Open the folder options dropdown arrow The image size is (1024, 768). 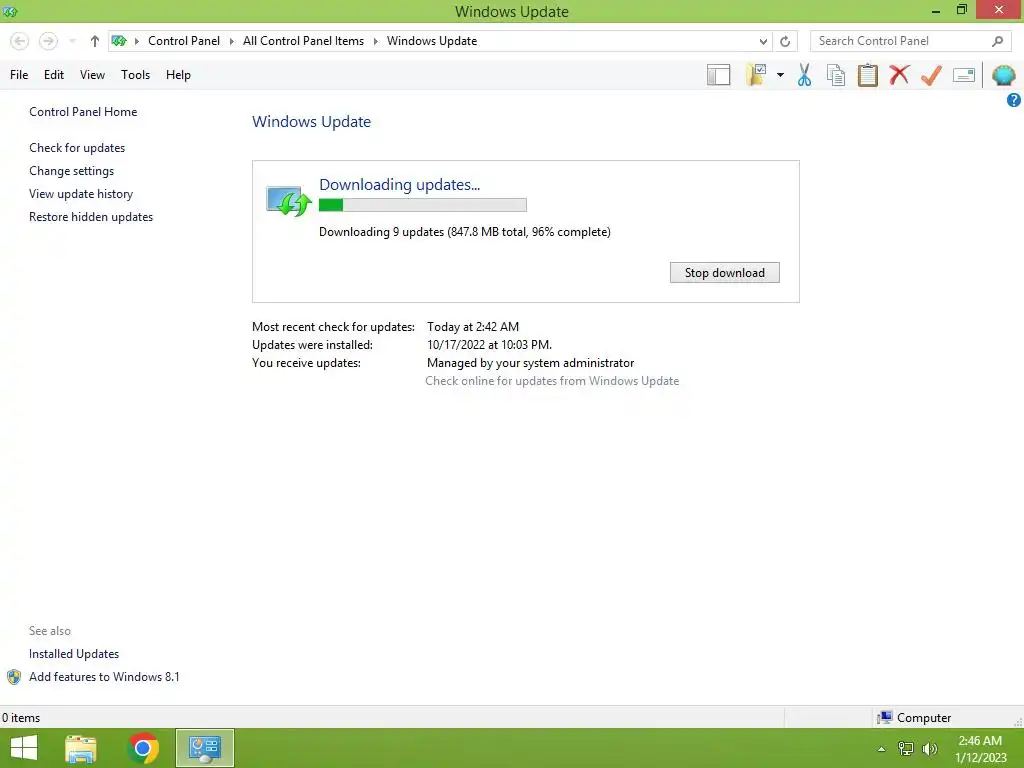tap(780, 75)
